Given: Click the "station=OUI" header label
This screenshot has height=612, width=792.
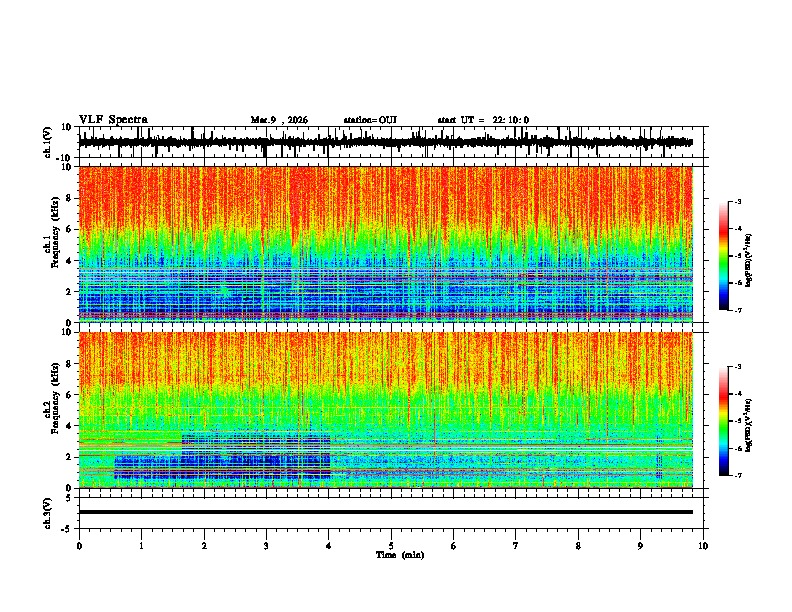Looking at the screenshot, I should pos(370,120).
